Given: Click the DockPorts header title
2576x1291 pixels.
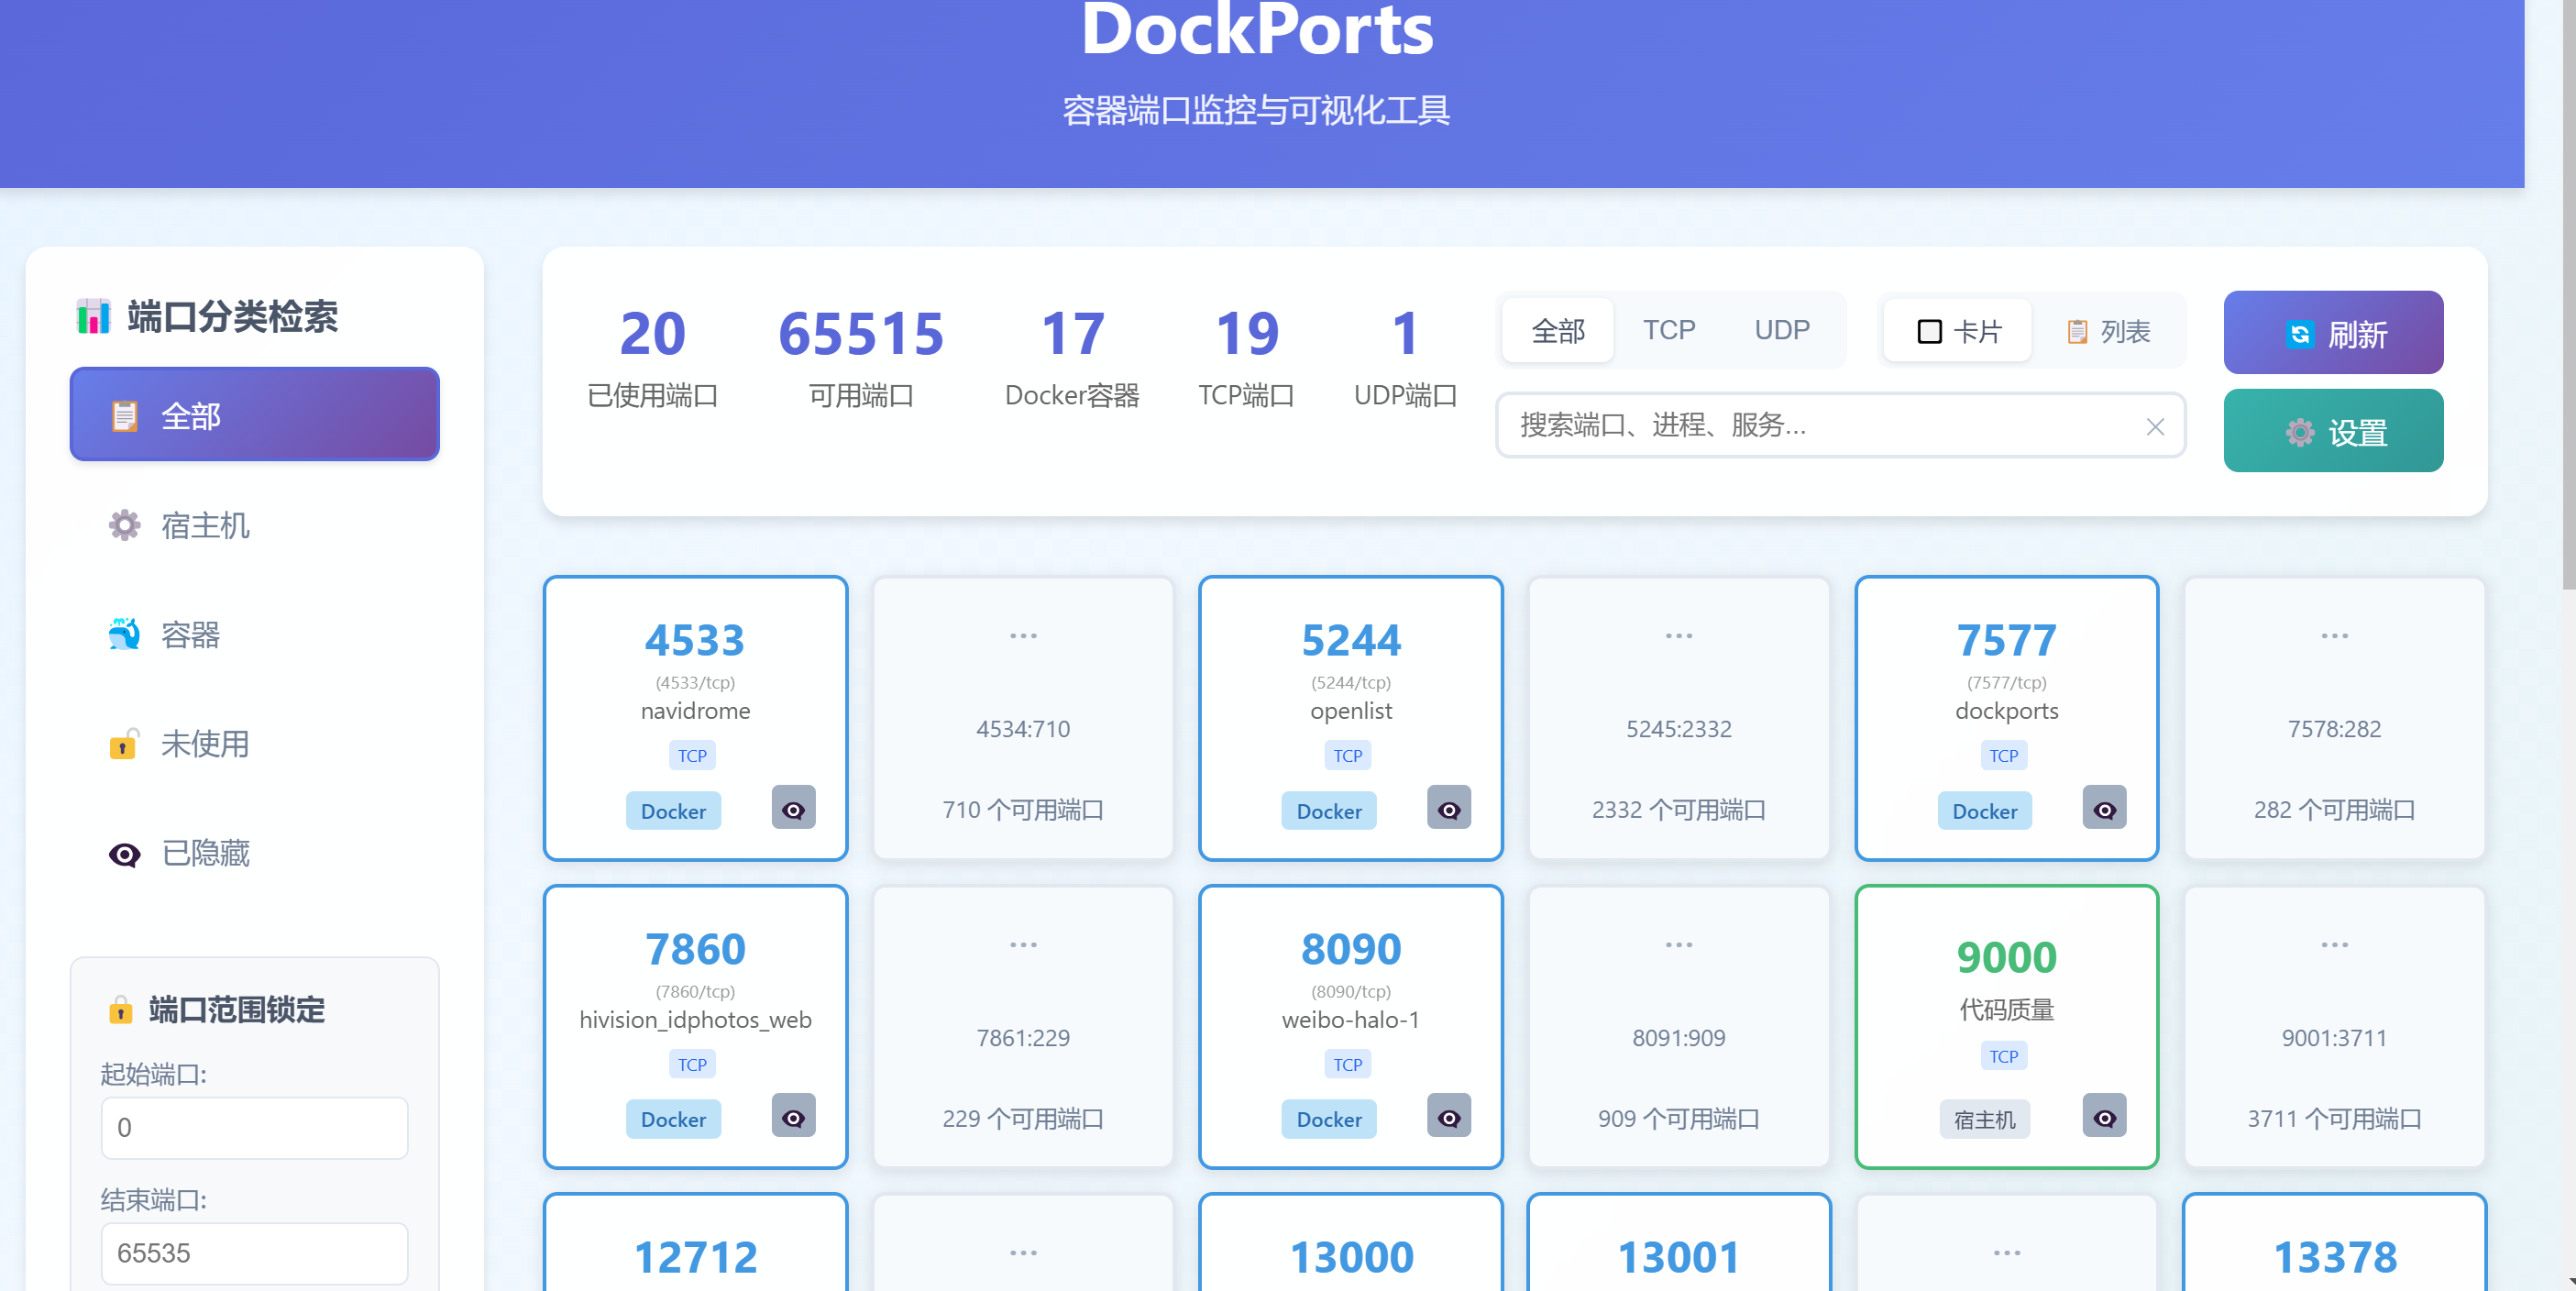Looking at the screenshot, I should coord(1257,30).
